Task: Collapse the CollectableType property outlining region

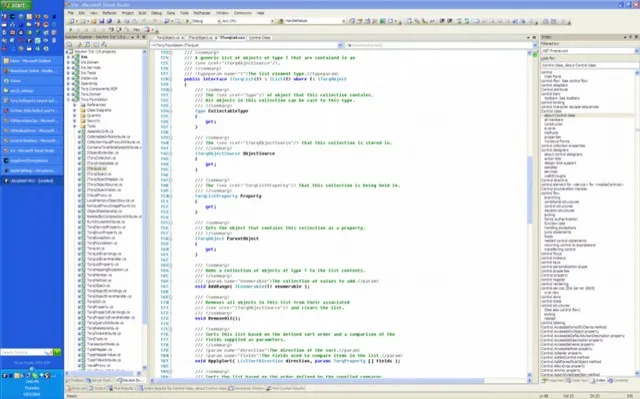Action: click(171, 111)
